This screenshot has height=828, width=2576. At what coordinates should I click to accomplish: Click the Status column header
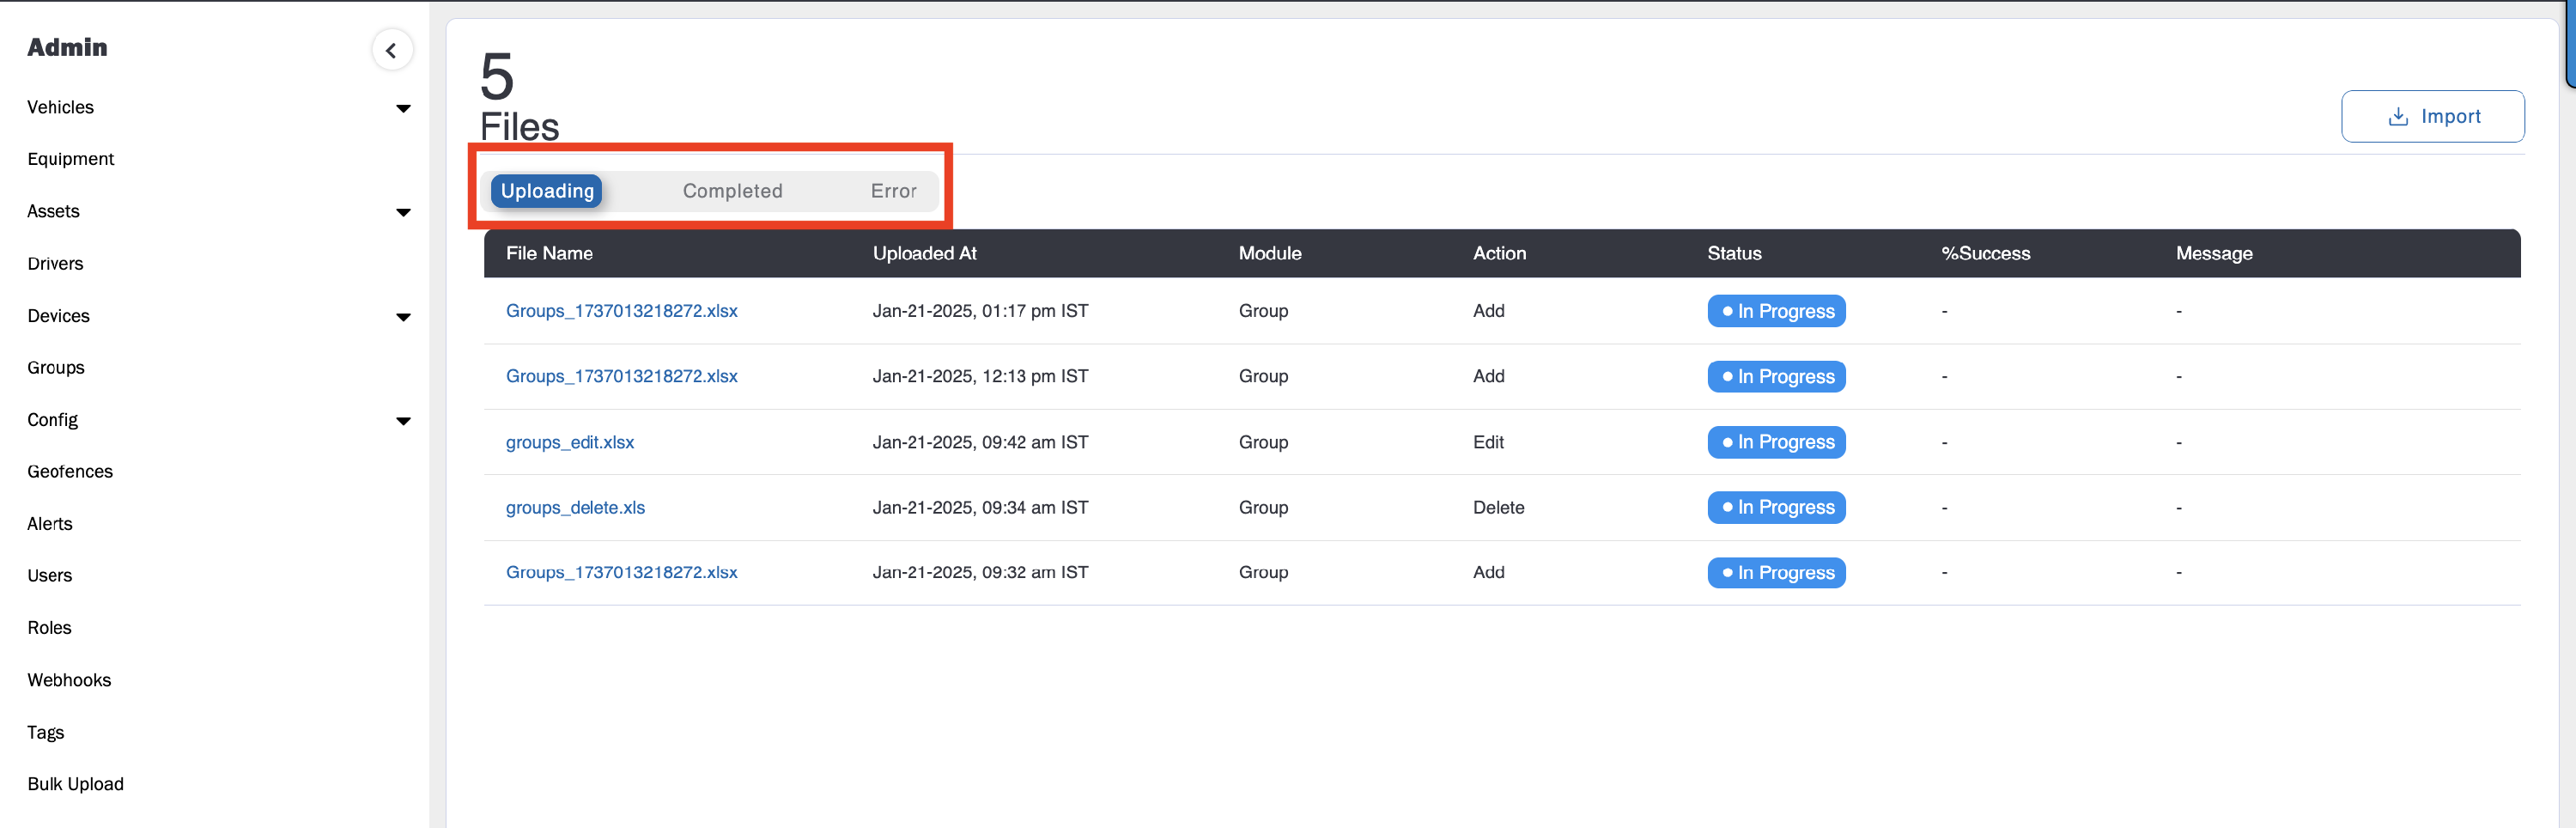pyautogui.click(x=1734, y=253)
